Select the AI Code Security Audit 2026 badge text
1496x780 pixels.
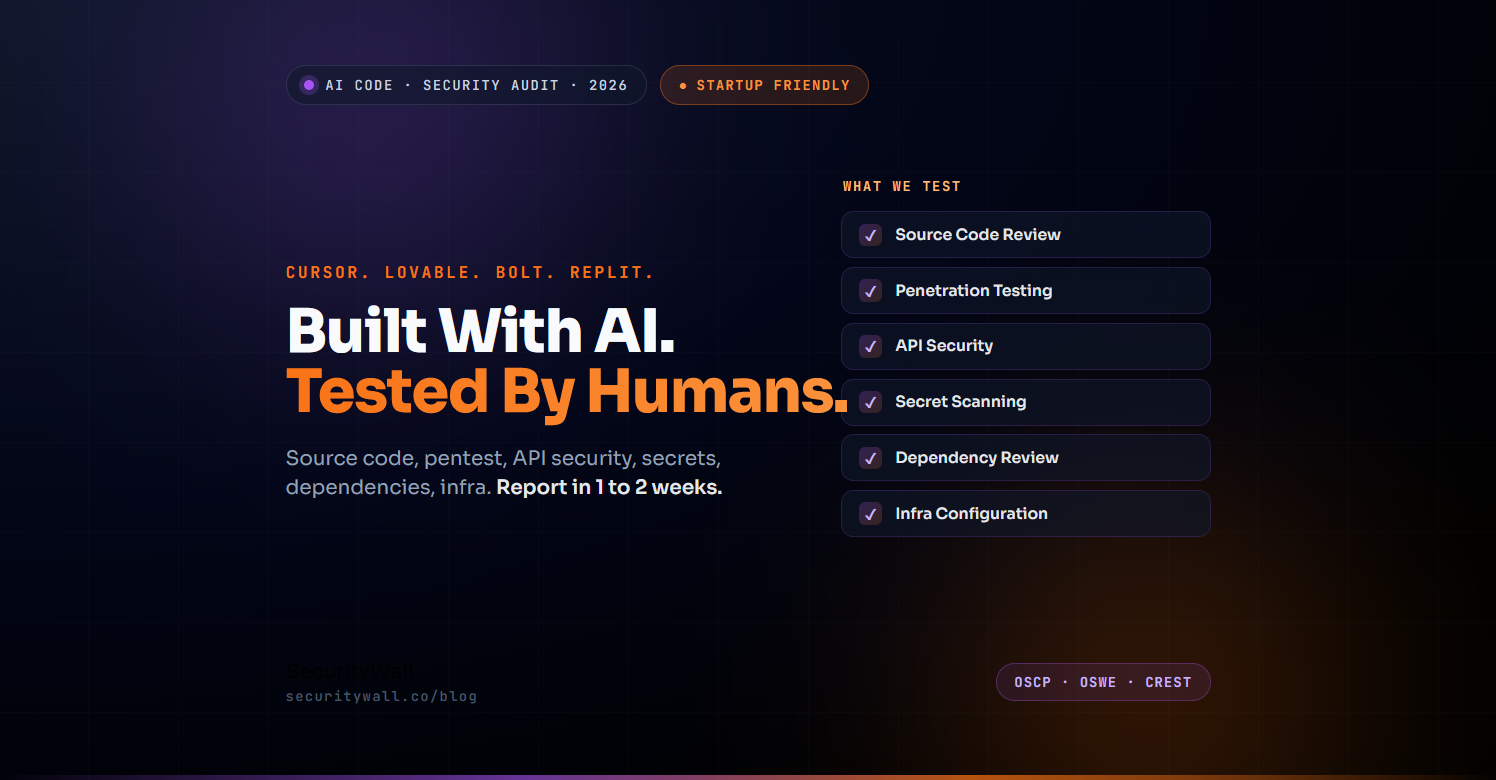click(476, 85)
